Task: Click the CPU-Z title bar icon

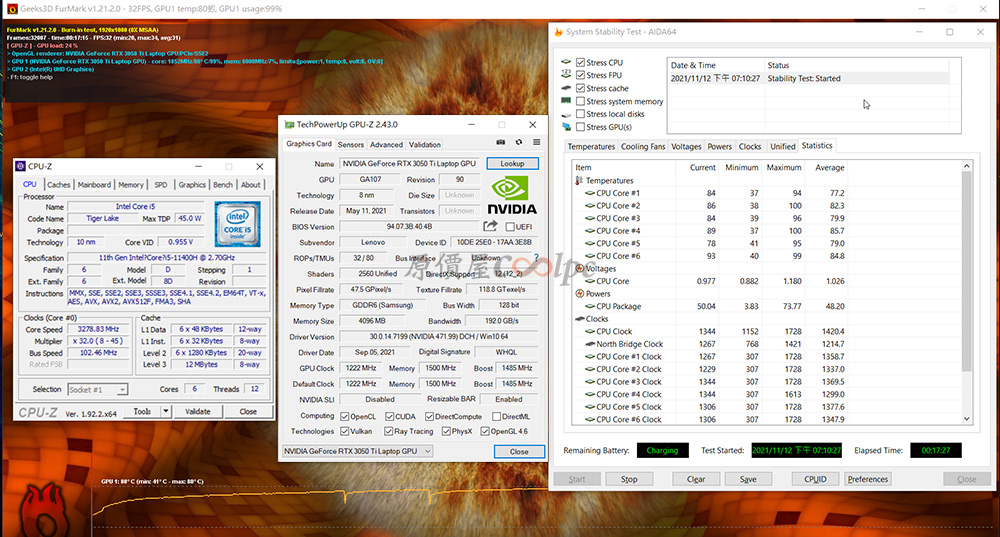Action: [20, 166]
